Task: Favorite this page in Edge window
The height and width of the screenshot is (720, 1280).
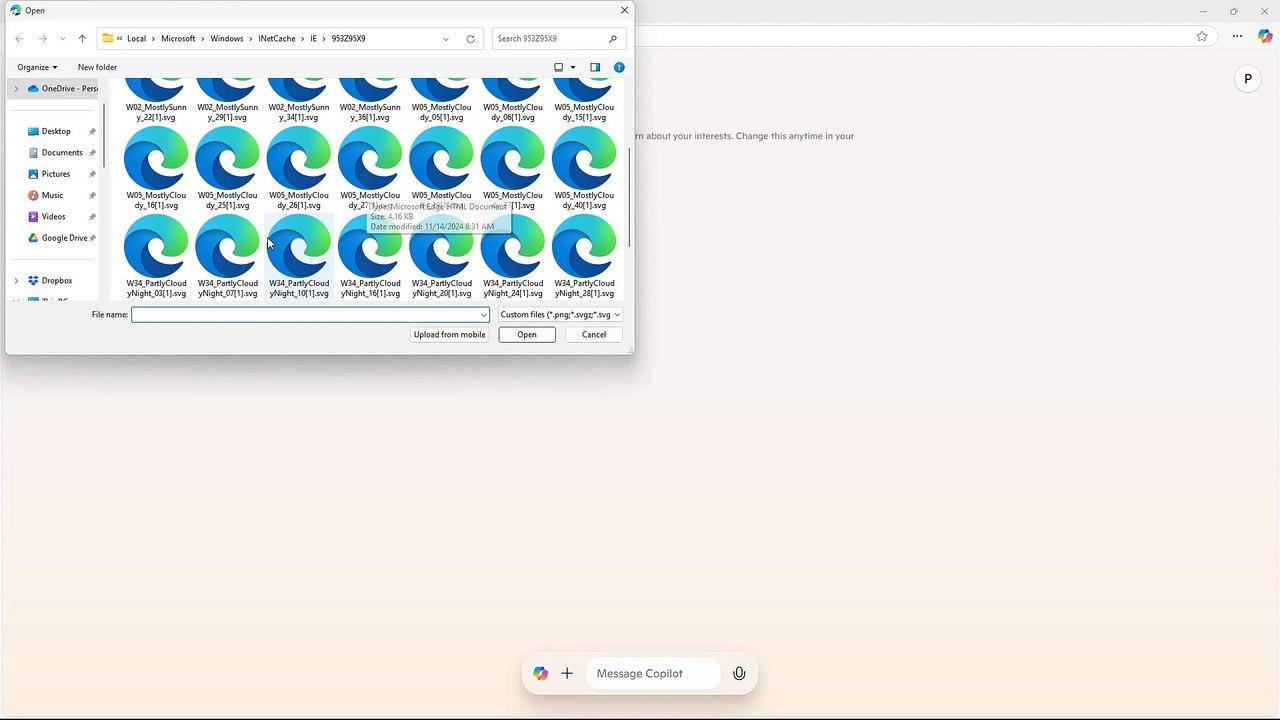Action: [1202, 37]
